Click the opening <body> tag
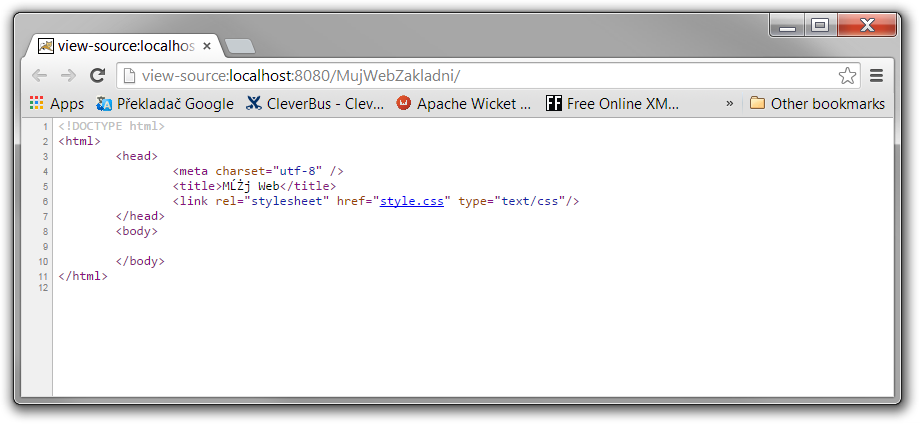The image size is (920, 424). [137, 231]
